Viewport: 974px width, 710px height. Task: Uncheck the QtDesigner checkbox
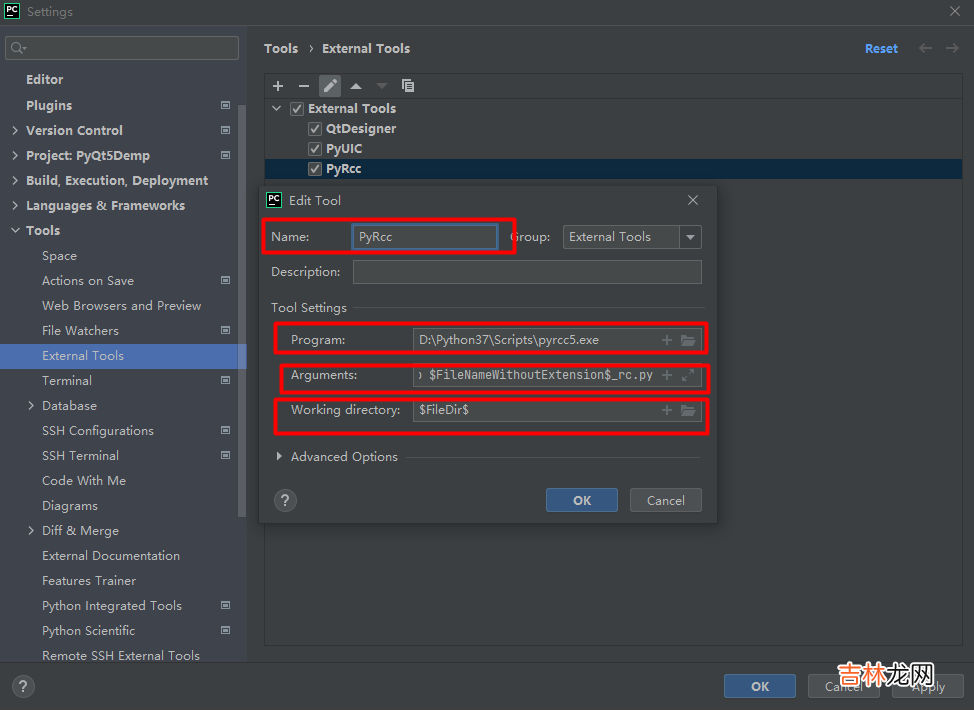(x=315, y=129)
